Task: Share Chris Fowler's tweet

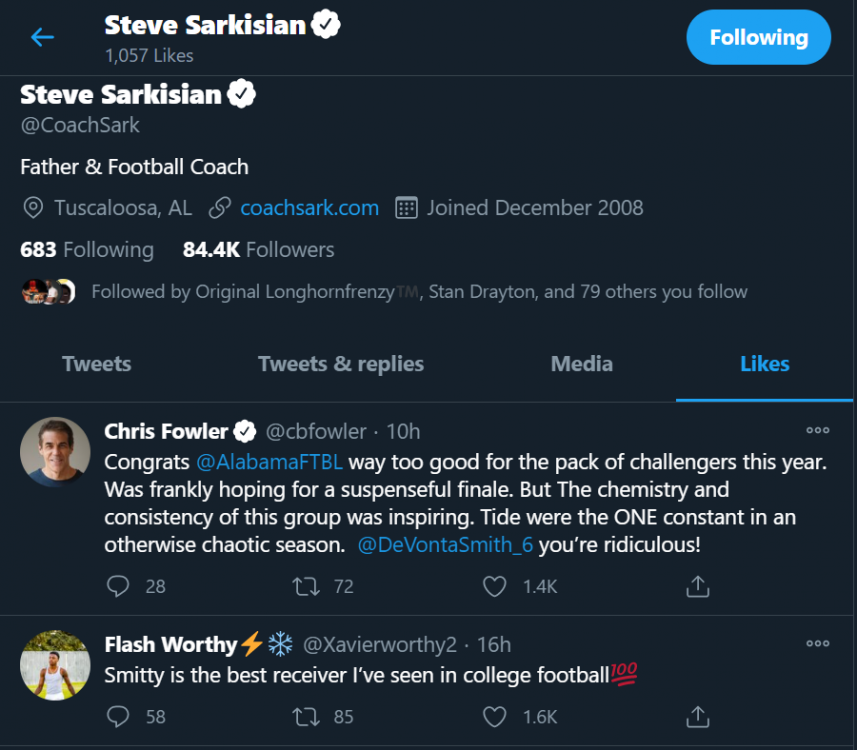Action: [x=698, y=586]
